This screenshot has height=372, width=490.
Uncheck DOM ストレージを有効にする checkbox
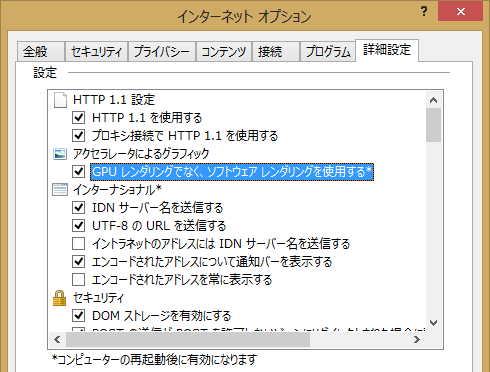coord(78,315)
